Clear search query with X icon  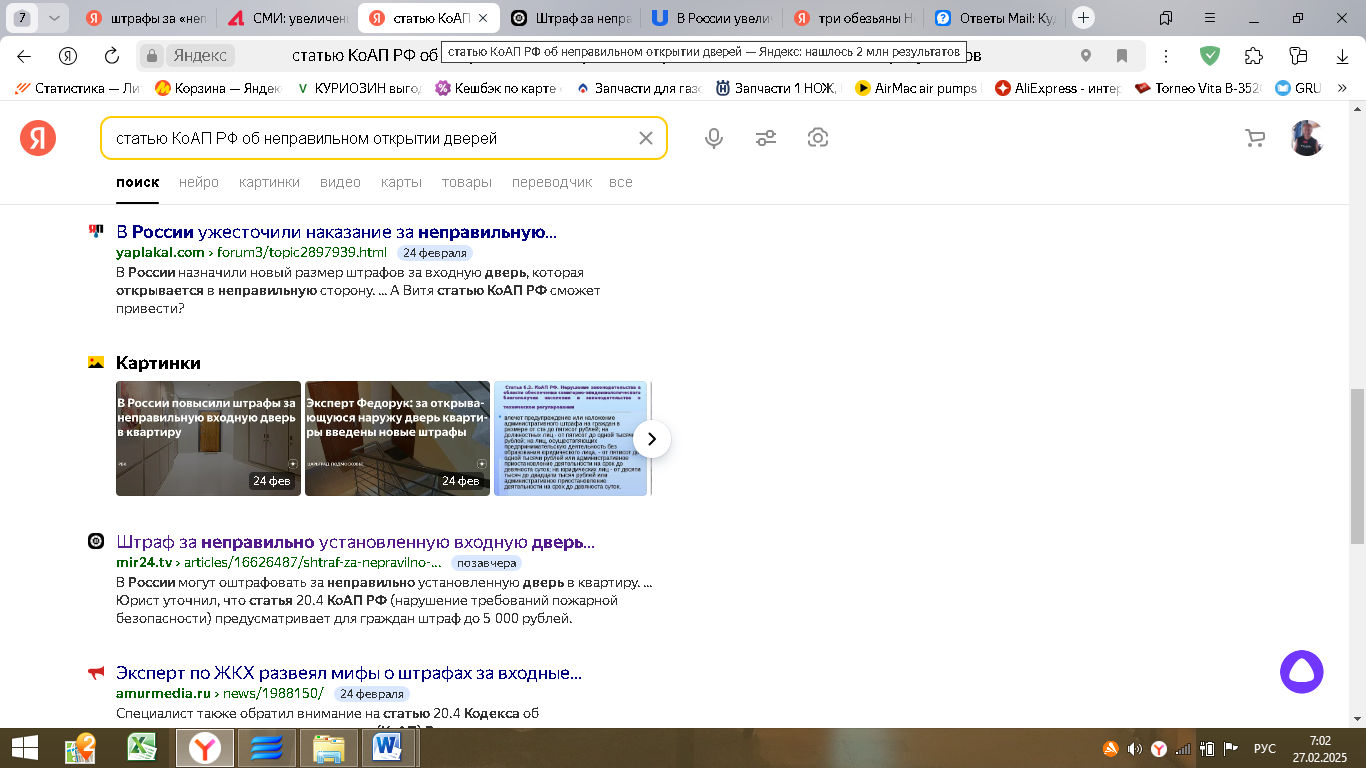tap(646, 138)
